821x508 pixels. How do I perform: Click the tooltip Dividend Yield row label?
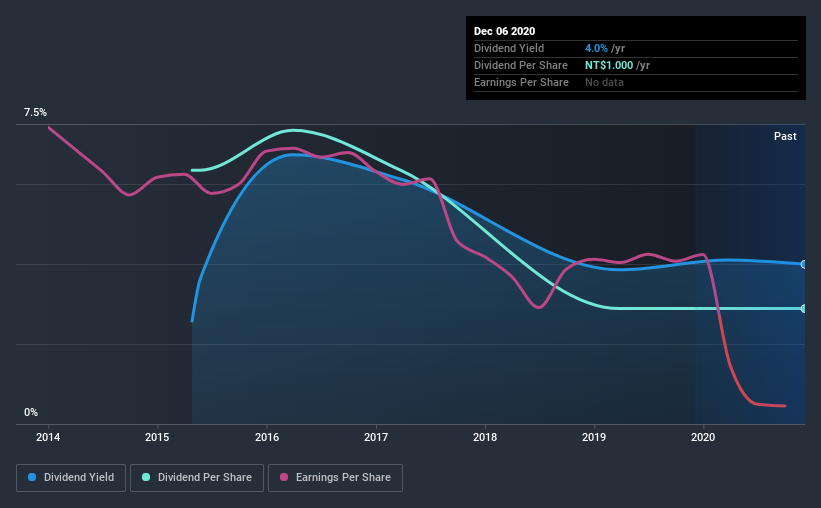tap(509, 48)
